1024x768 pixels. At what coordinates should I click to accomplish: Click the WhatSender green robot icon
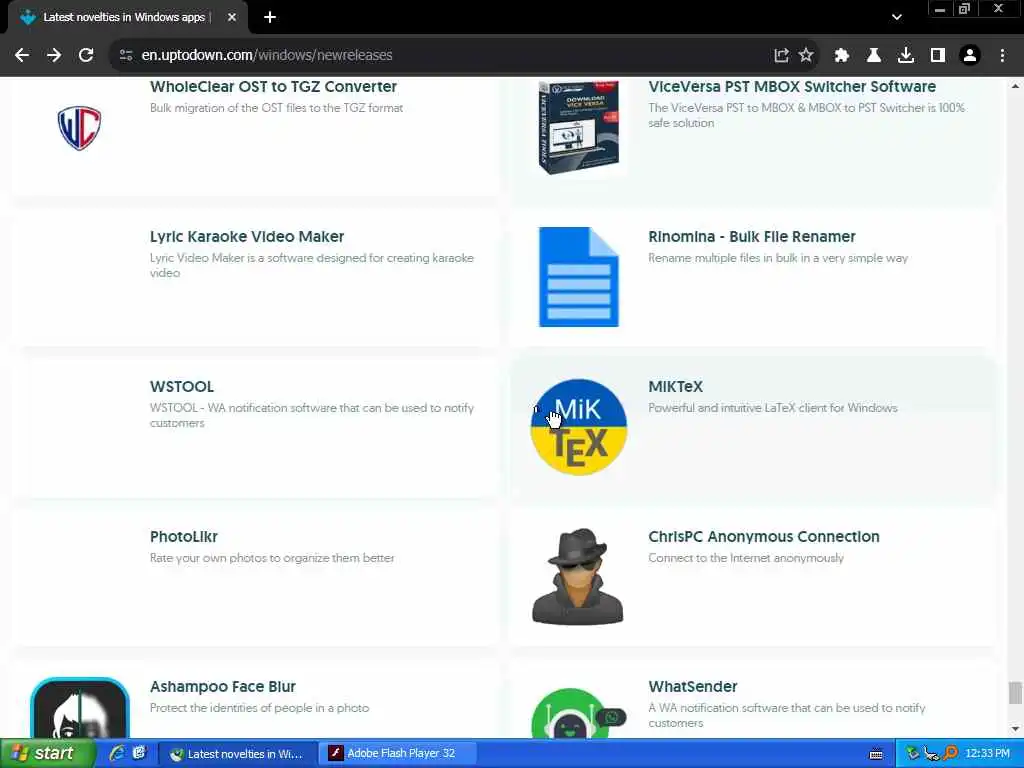[579, 713]
